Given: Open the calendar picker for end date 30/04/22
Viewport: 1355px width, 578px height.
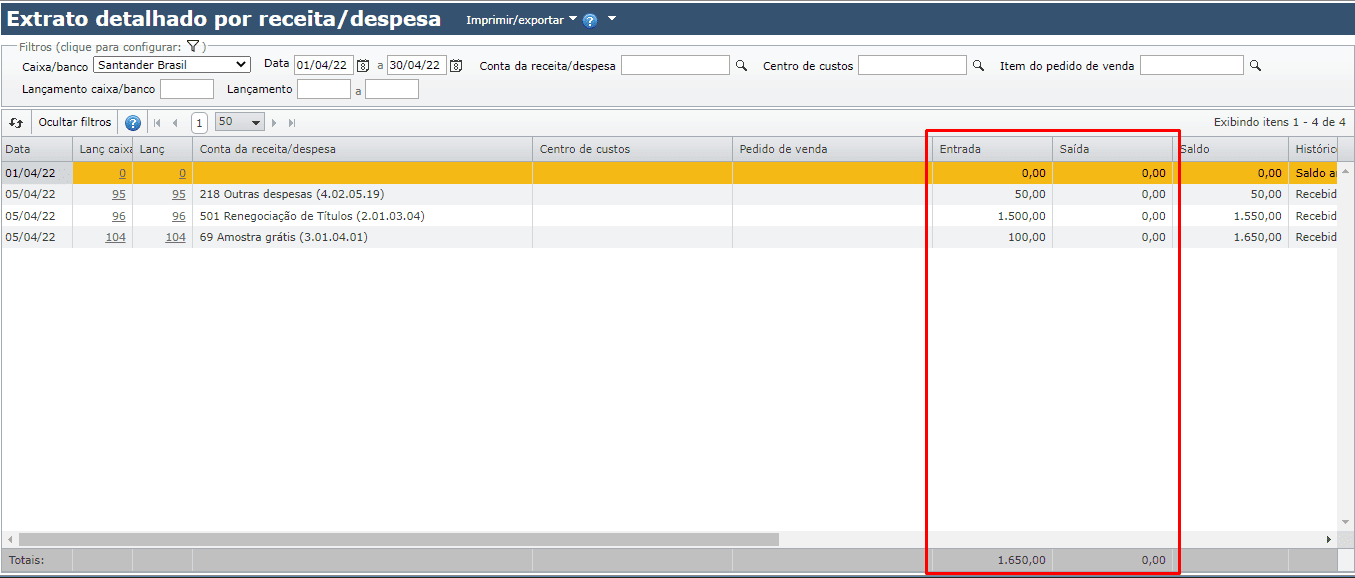Looking at the screenshot, I should coord(456,65).
